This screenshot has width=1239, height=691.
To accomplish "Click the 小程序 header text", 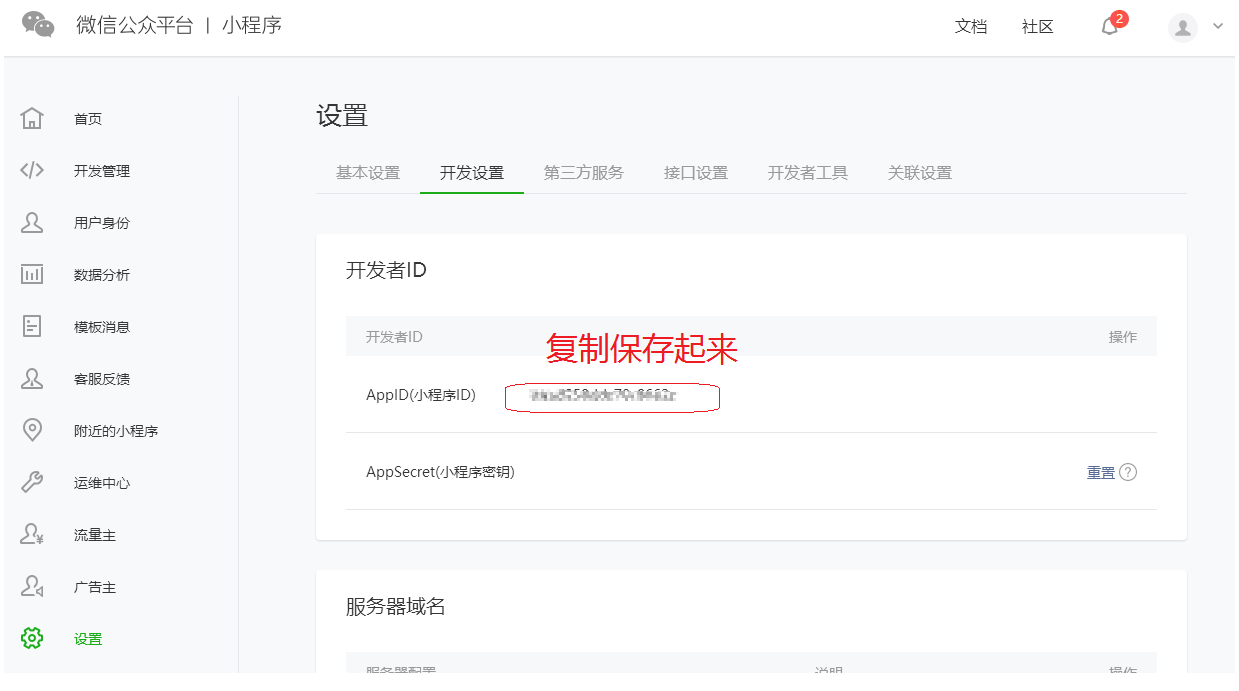I will pos(252,25).
